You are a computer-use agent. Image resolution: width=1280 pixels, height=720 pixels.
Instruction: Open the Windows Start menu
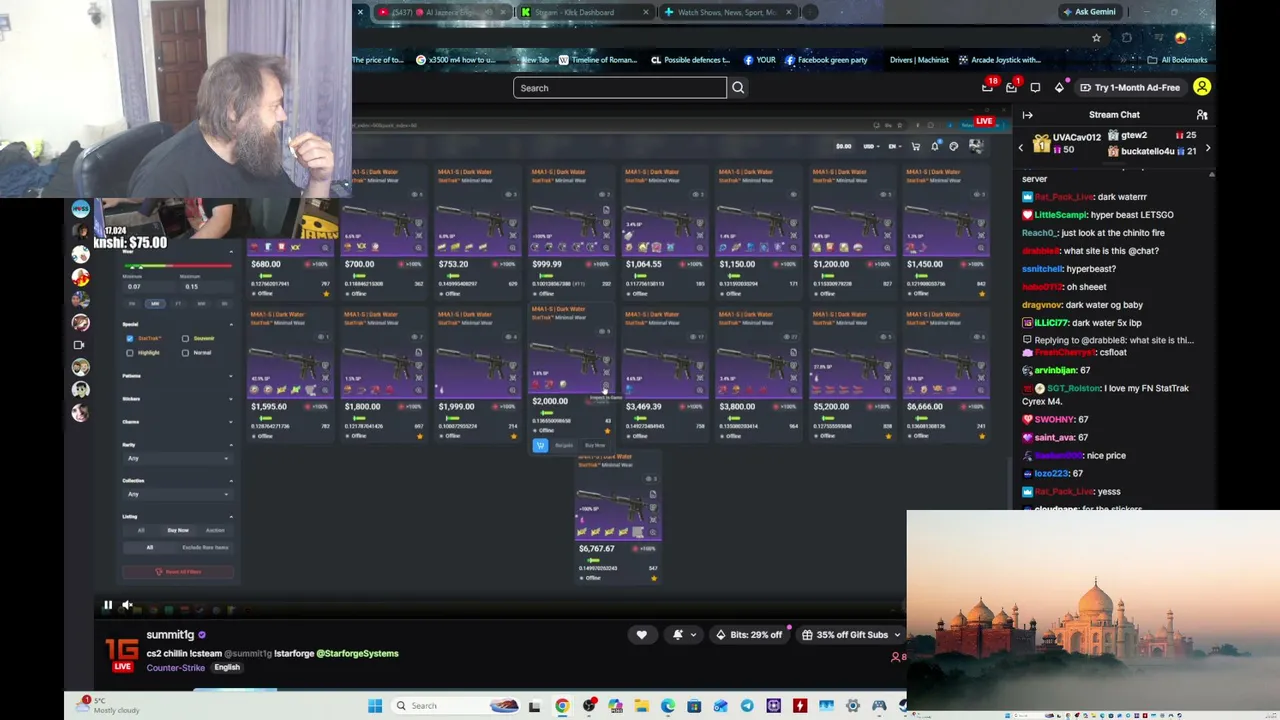coord(375,706)
